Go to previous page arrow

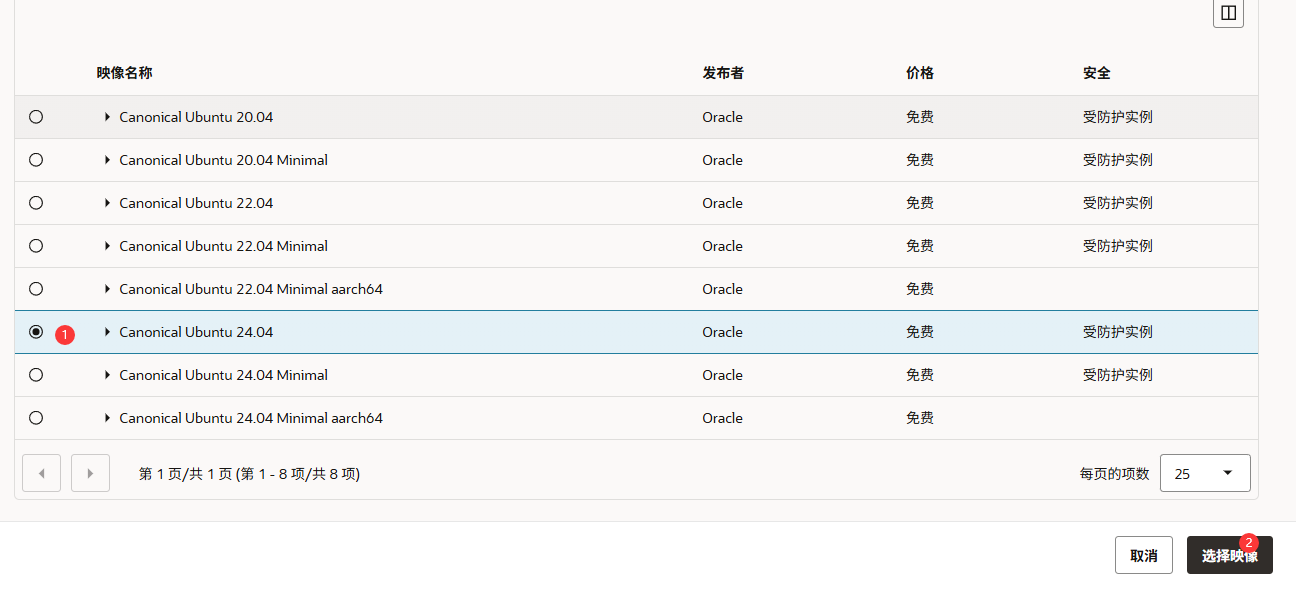41,473
